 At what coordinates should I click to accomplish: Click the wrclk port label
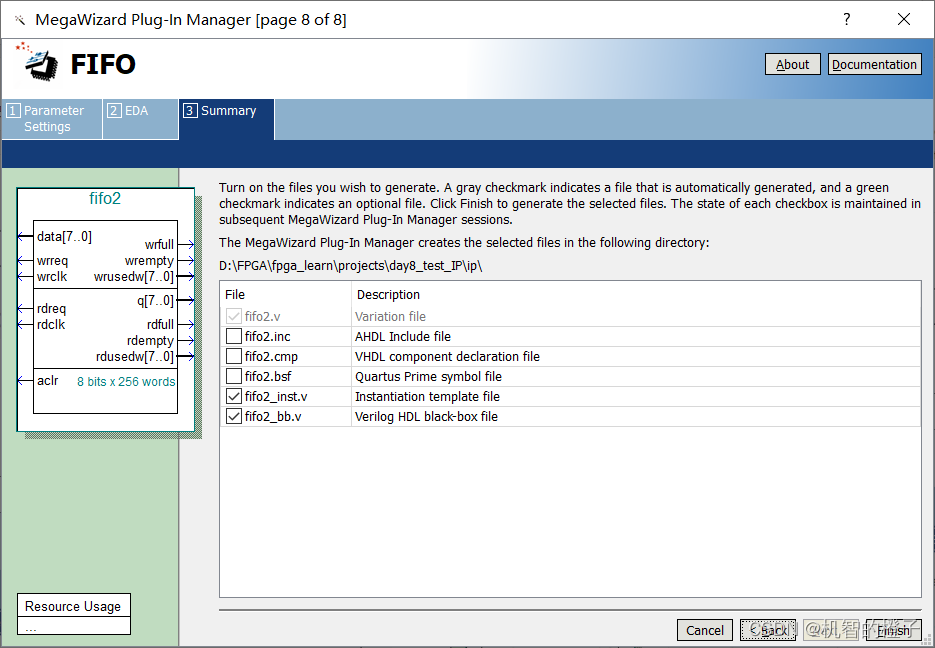click(52, 277)
